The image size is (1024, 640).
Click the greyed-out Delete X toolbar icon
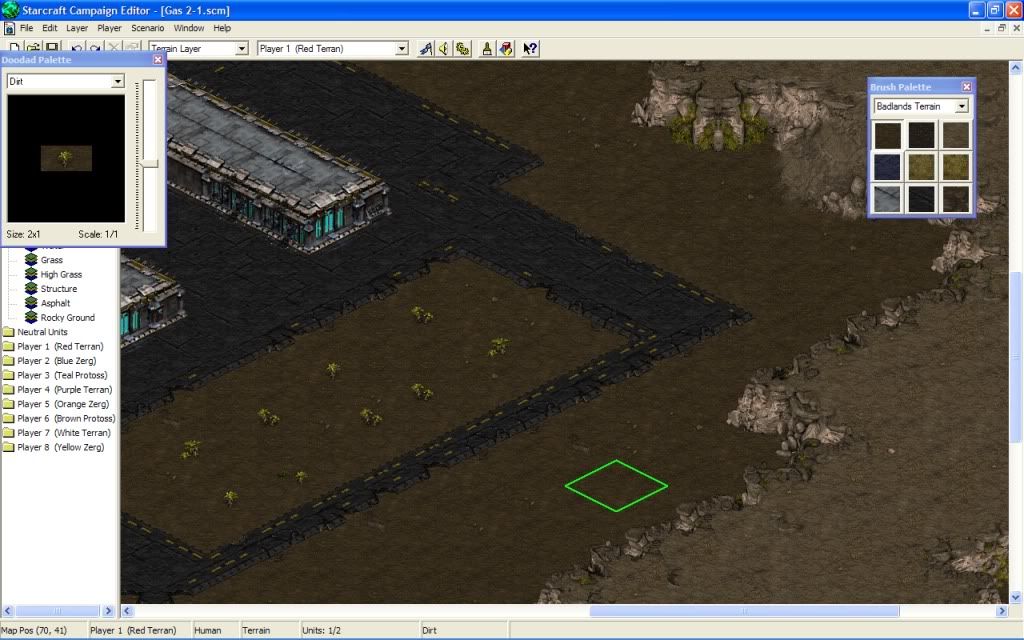[x=114, y=48]
